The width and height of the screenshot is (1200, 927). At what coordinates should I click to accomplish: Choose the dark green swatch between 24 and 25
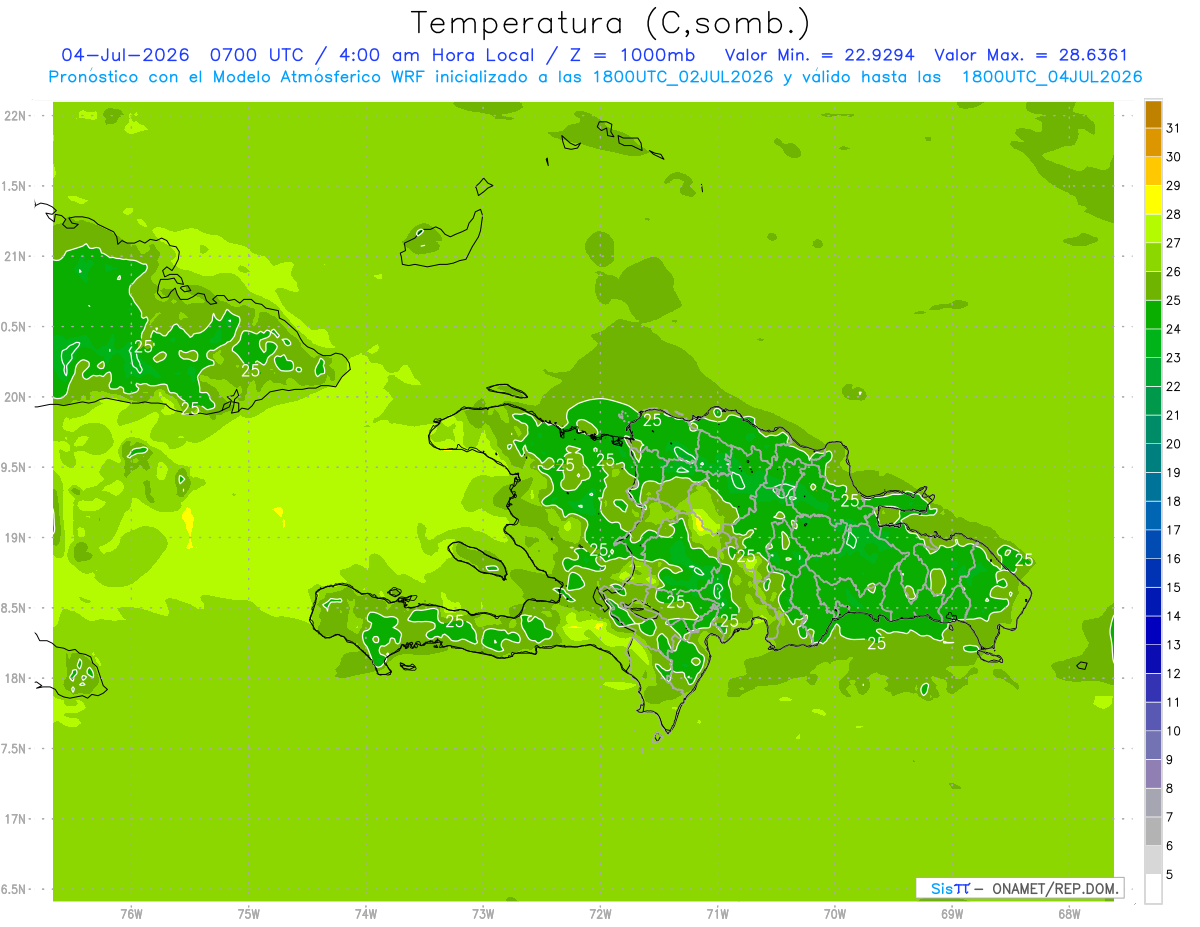1153,315
